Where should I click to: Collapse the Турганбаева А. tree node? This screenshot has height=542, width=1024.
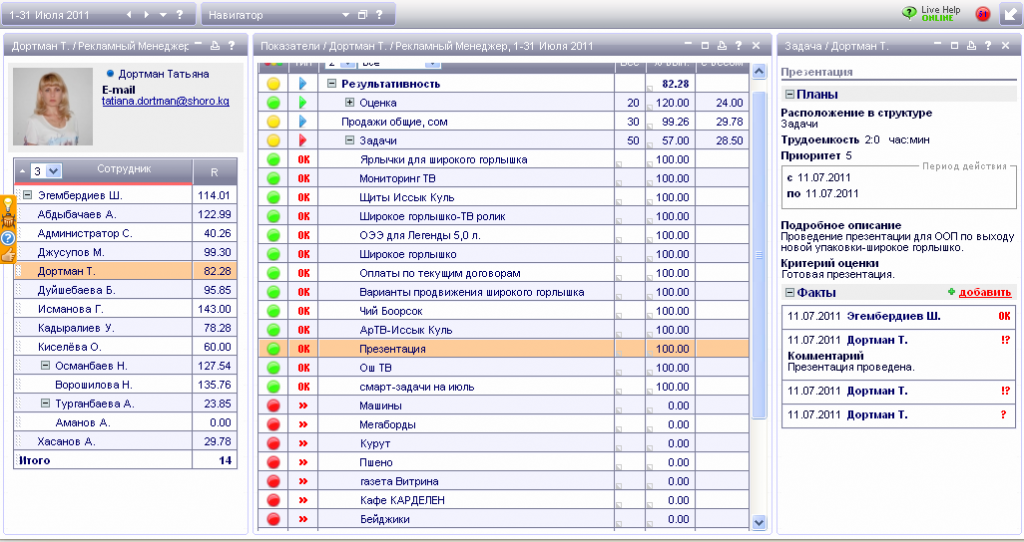[x=45, y=403]
